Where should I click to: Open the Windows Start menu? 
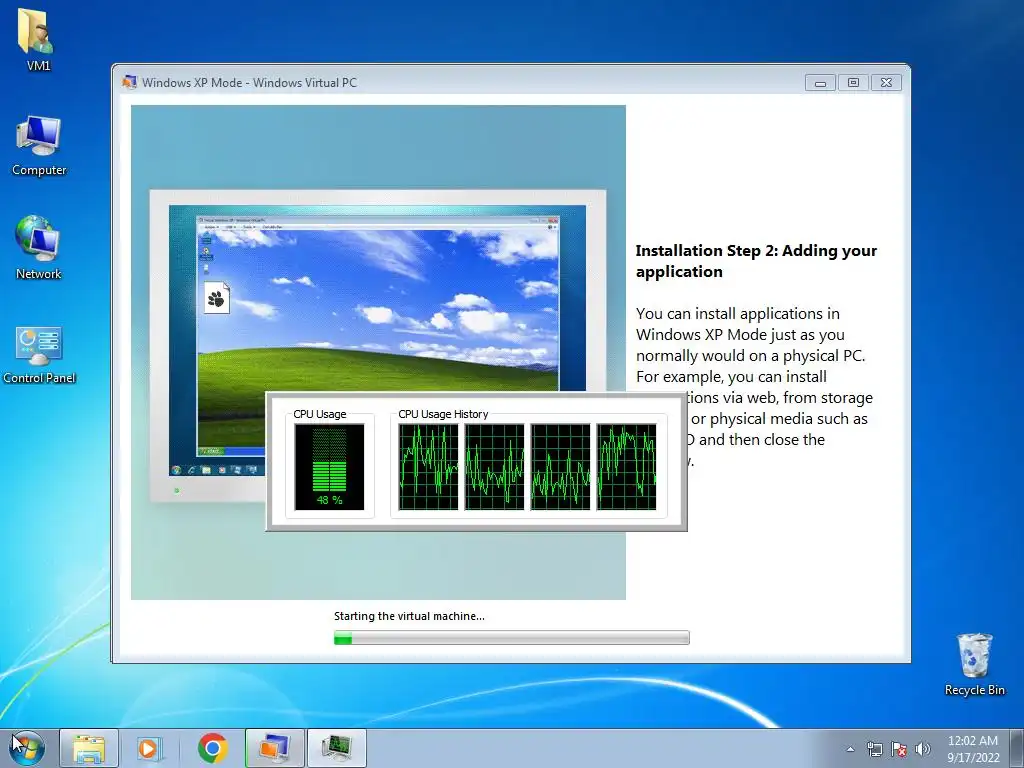(27, 748)
